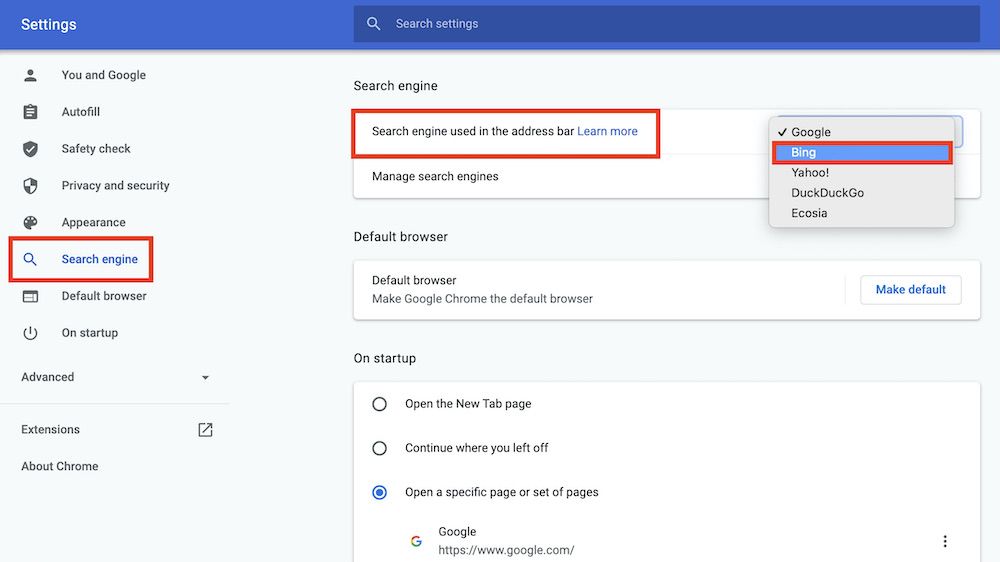
Task: Click the You and Google person icon
Action: (x=31, y=75)
